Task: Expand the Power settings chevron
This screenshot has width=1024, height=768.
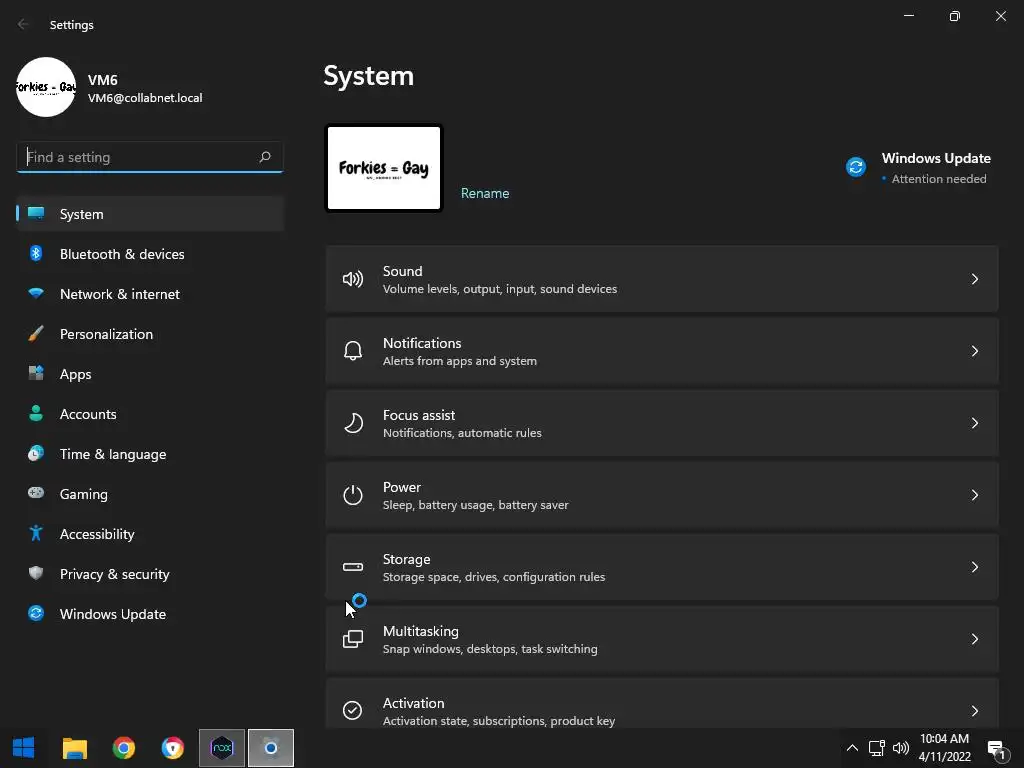Action: (x=974, y=495)
